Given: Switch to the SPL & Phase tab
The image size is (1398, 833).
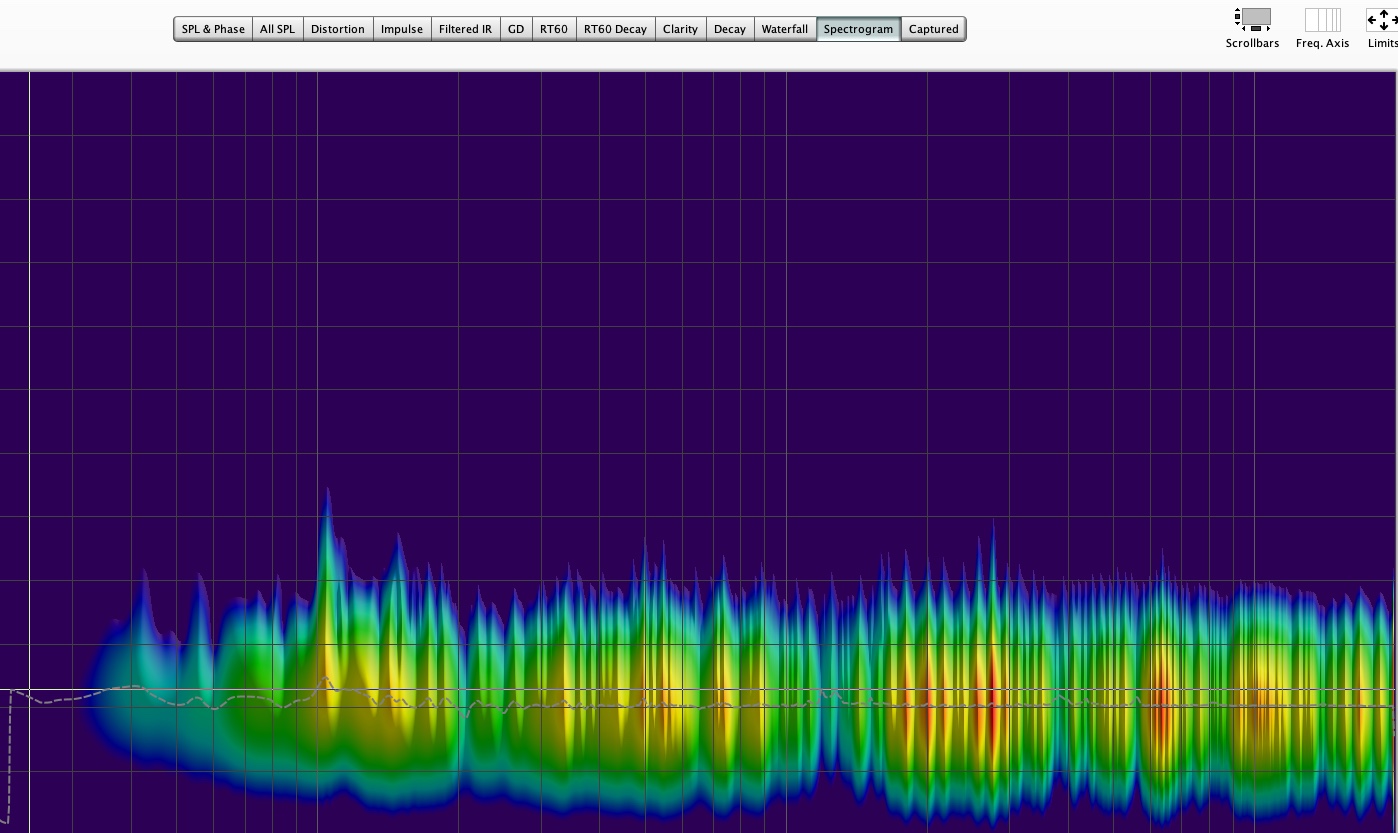Looking at the screenshot, I should pos(213,29).
